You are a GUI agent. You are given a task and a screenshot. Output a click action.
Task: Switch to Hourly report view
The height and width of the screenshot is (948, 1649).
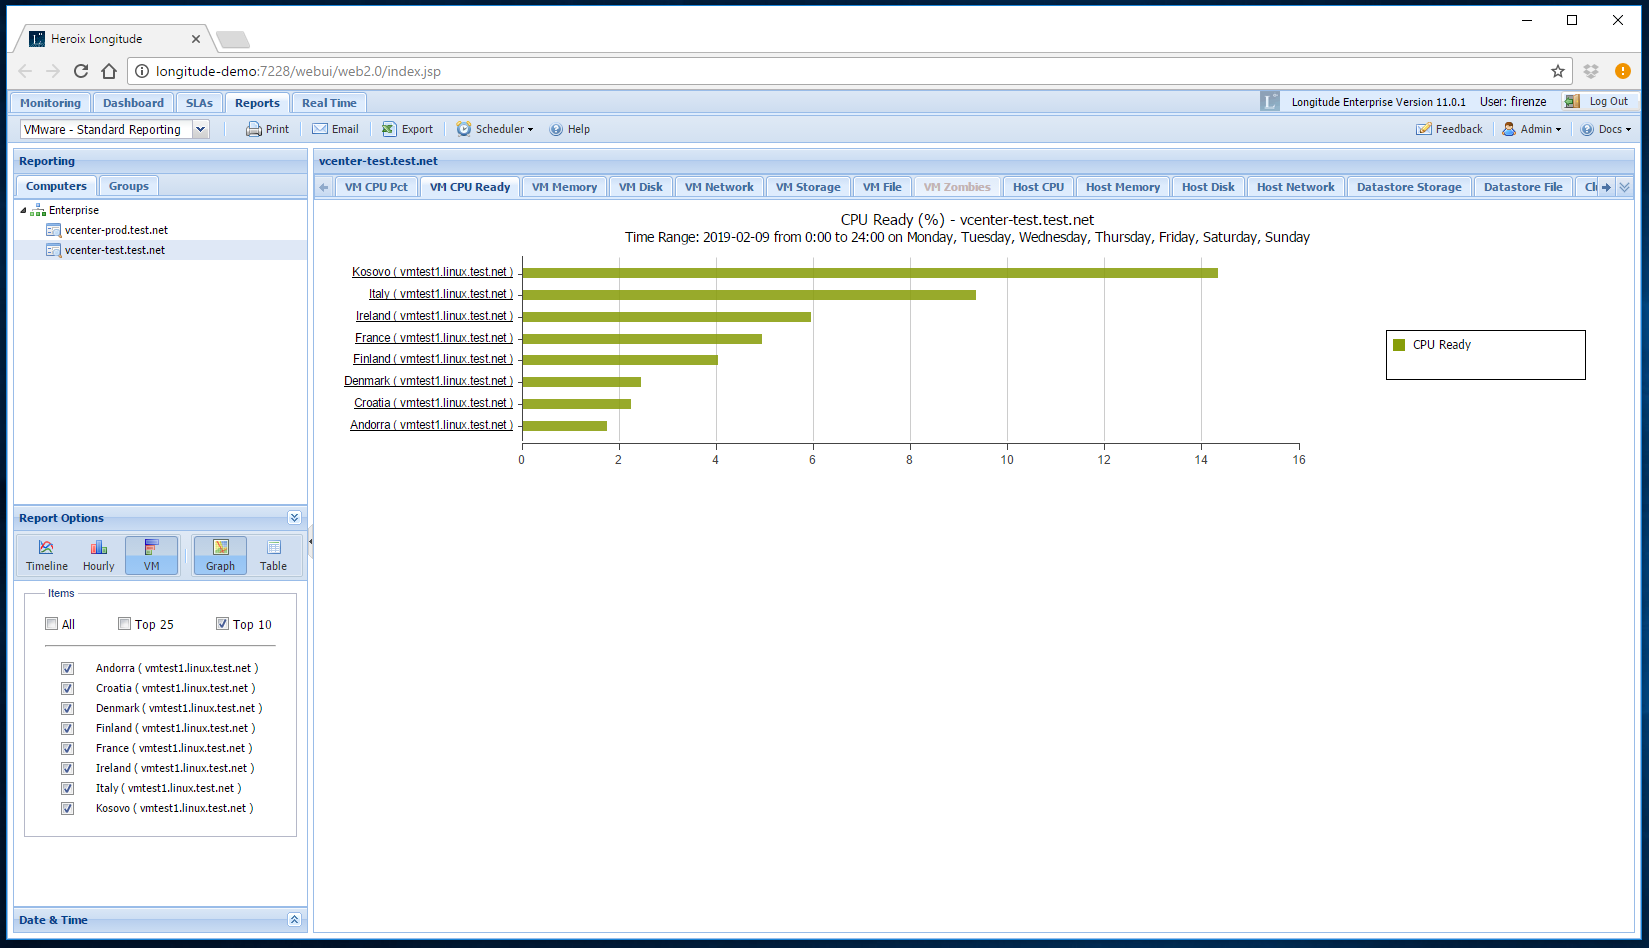(x=99, y=555)
